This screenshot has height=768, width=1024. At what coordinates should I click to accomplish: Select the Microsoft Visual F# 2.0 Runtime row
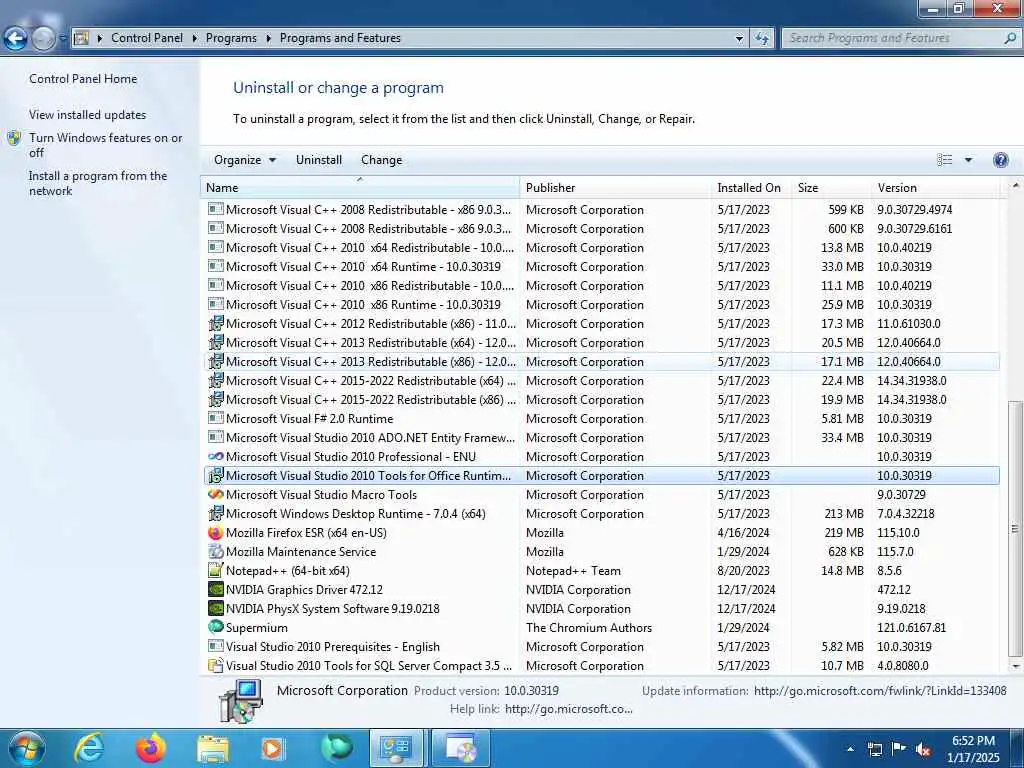point(601,419)
